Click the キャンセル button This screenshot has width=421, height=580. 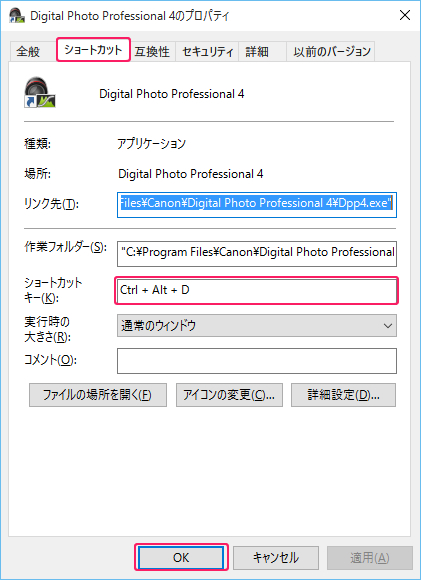276,557
